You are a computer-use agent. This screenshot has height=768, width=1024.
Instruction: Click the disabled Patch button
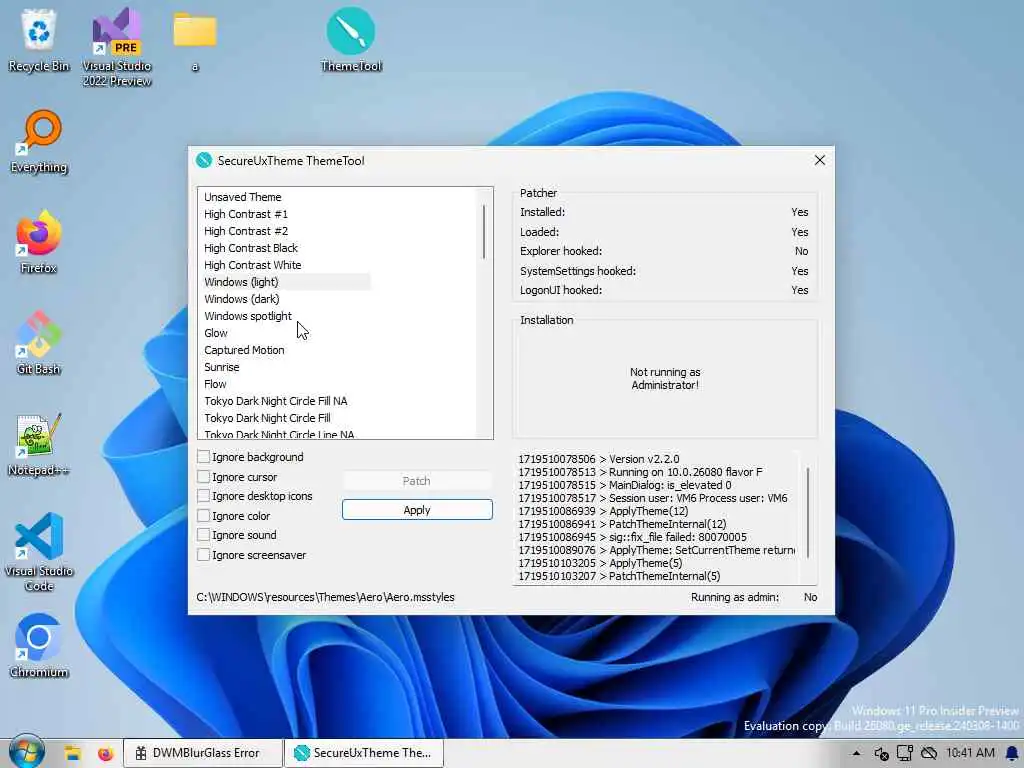[x=417, y=481]
